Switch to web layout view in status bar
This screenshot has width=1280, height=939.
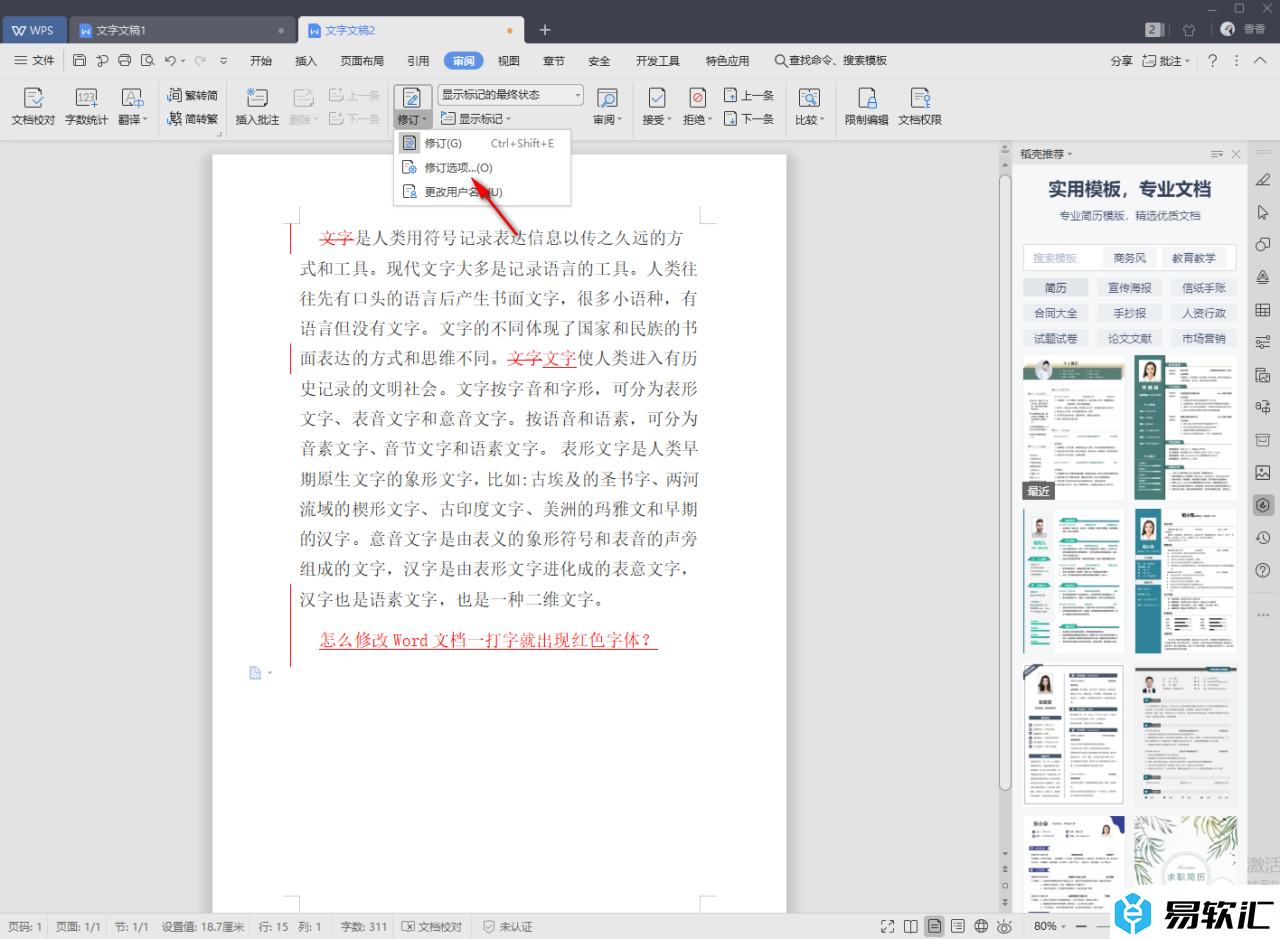(x=981, y=927)
